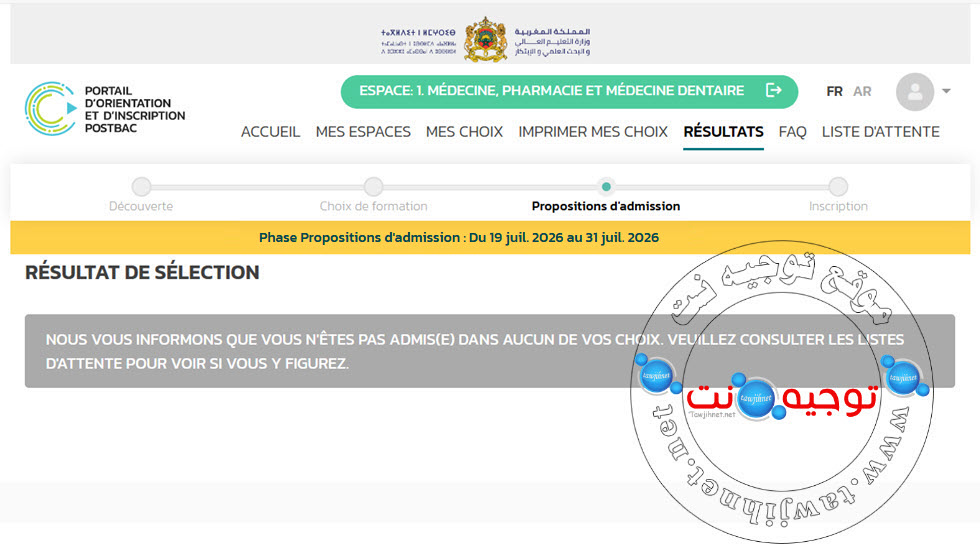Select the Découverte step circle
Image resolution: width=980 pixels, height=548 pixels.
(141, 186)
